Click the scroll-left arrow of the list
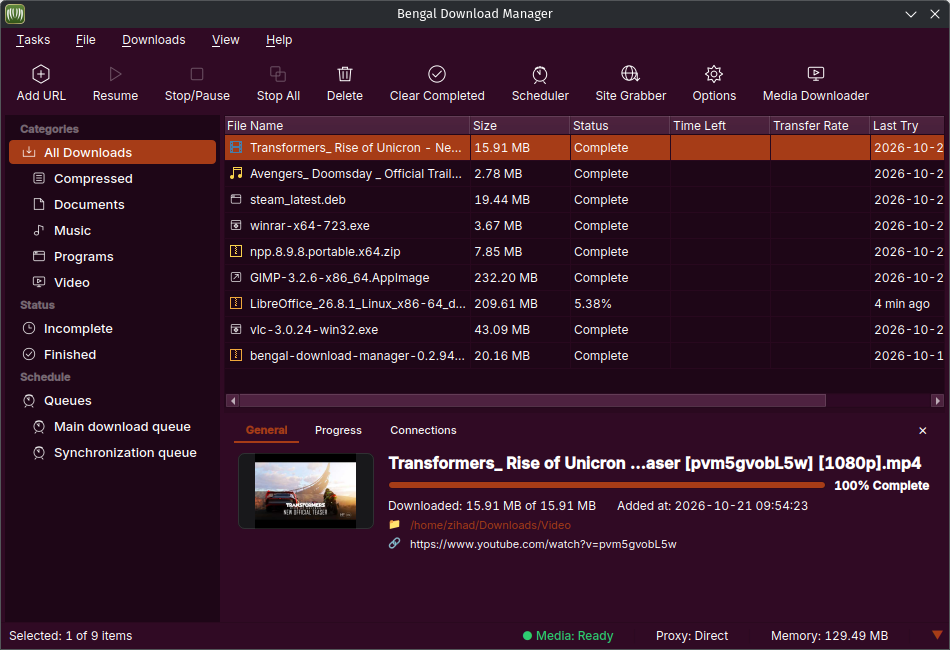Screen dimensions: 950x650 (x=232, y=400)
